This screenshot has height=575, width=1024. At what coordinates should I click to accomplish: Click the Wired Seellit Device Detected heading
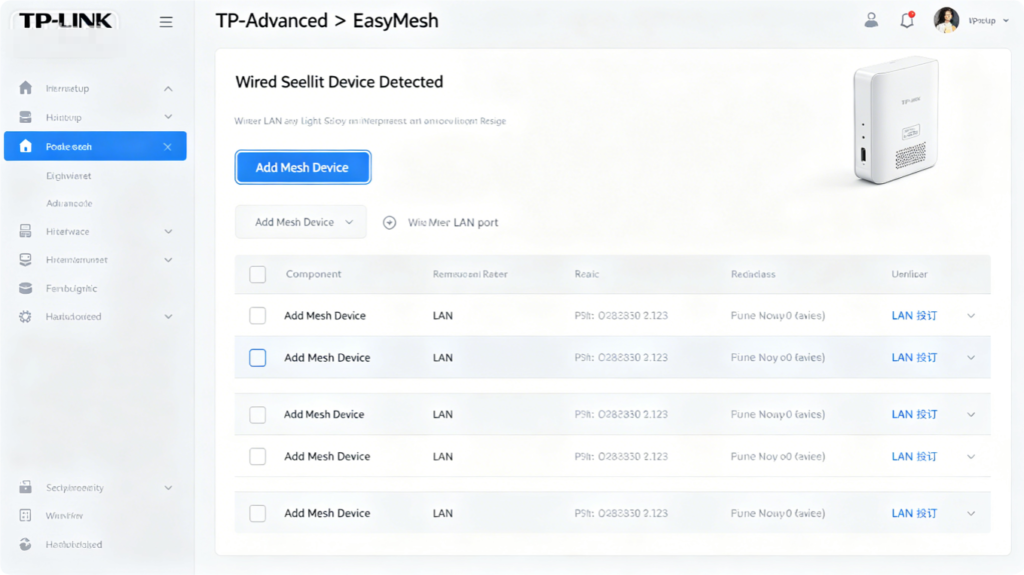pos(339,82)
